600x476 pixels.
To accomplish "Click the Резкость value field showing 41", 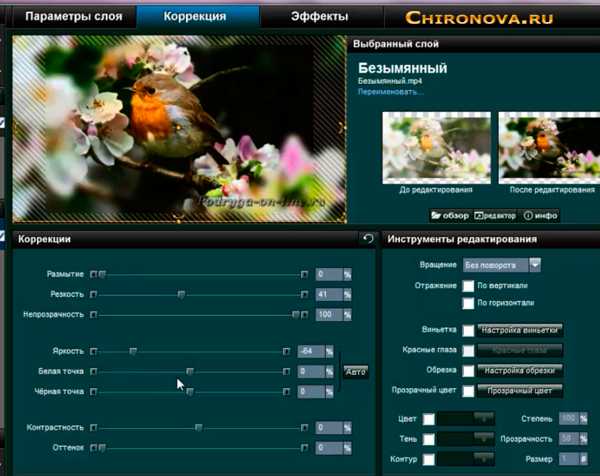I will pos(329,295).
